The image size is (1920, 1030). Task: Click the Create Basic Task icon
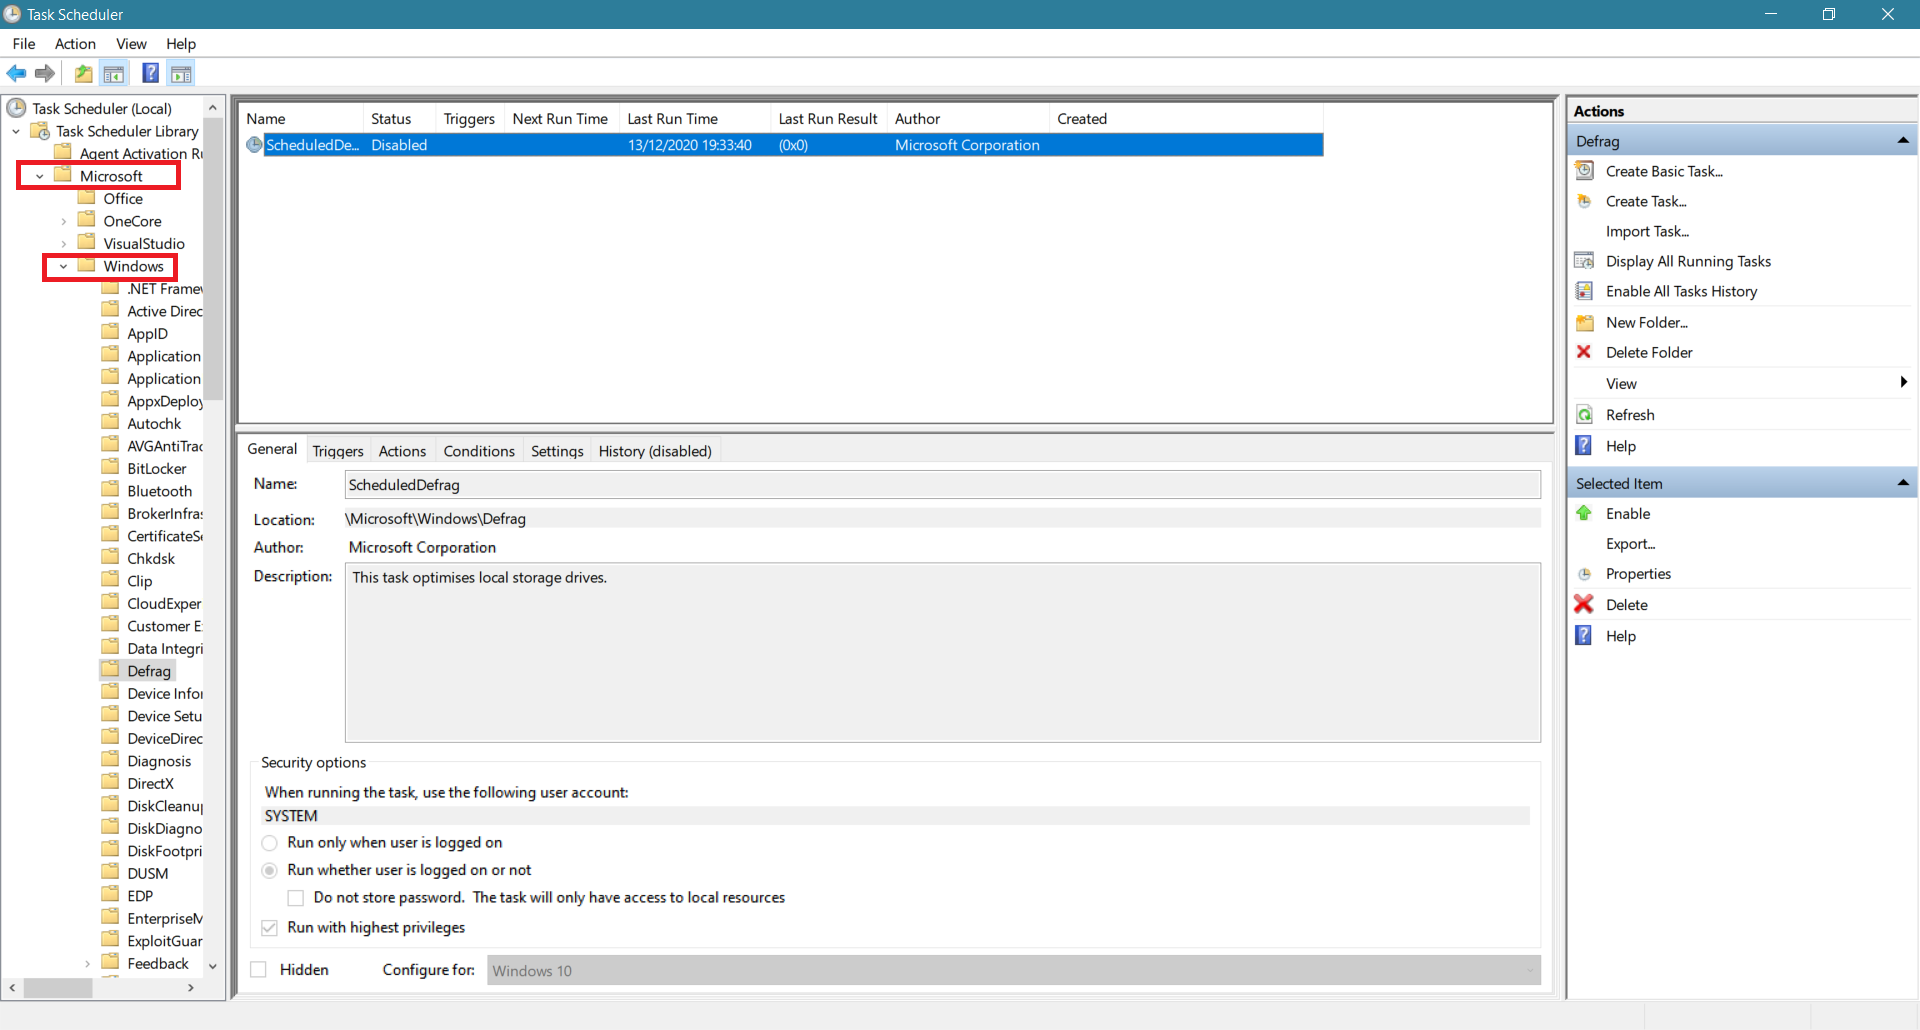1585,171
